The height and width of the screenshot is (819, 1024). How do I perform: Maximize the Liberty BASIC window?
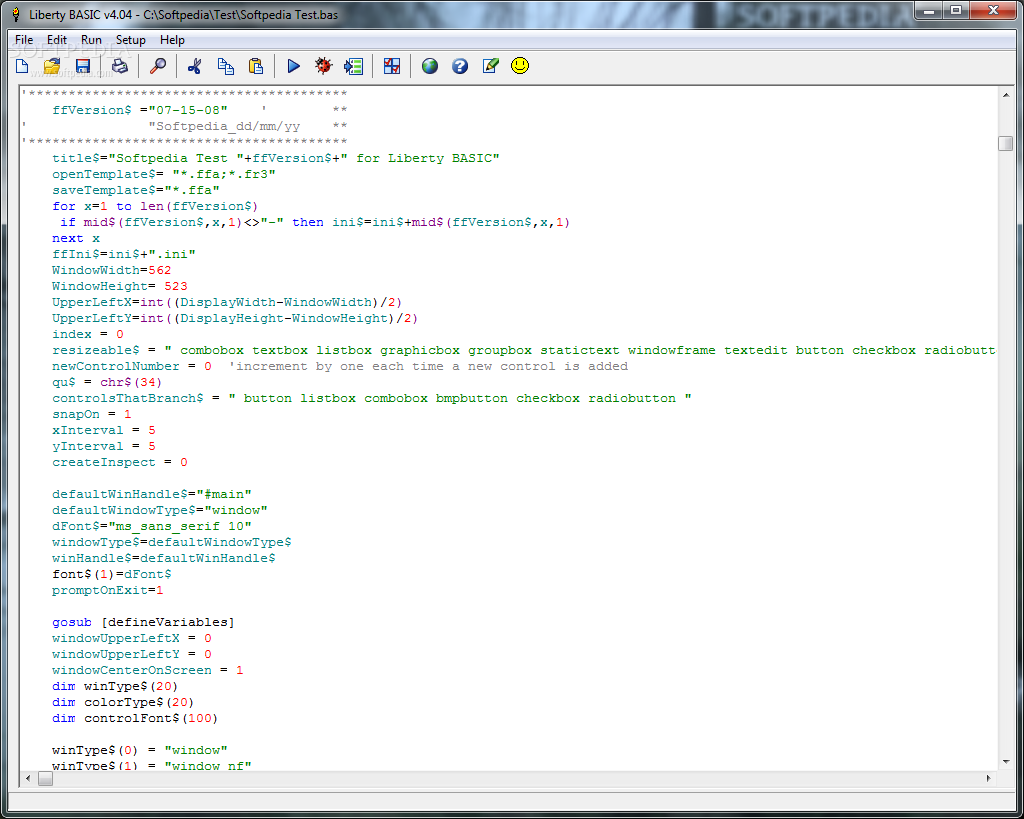pos(956,10)
